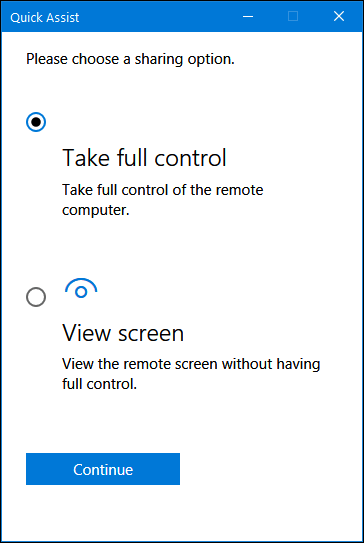This screenshot has width=364, height=543.
Task: Click the word "computer." in the first description
Action: (x=96, y=211)
